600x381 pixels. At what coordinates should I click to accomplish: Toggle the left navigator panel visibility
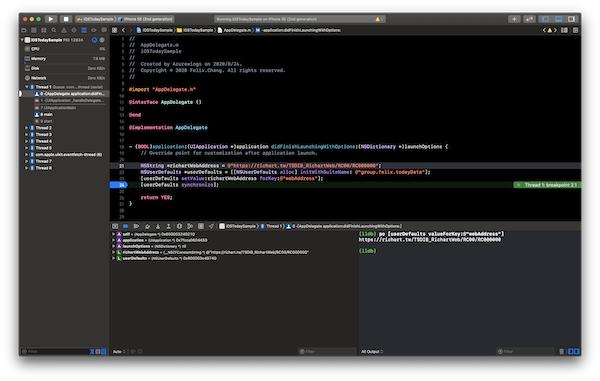click(545, 19)
